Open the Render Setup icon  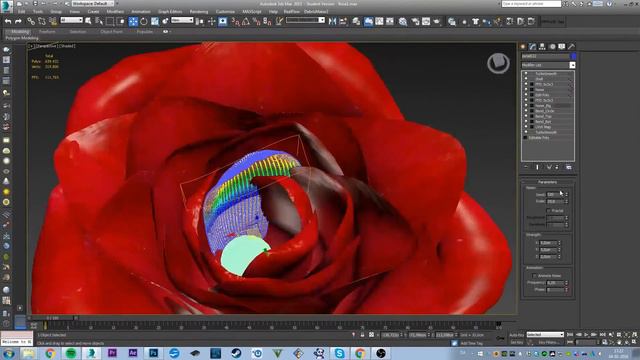click(415, 22)
